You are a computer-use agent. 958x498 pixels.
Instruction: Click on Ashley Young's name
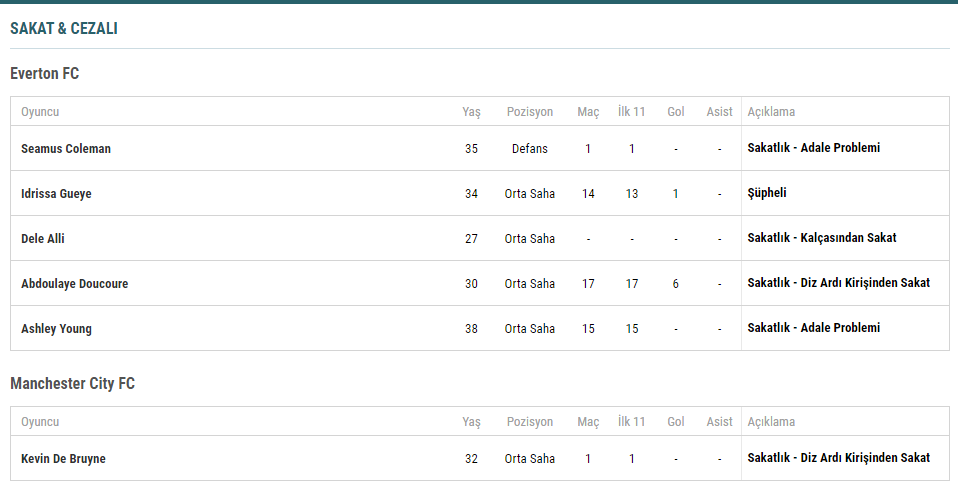pyautogui.click(x=56, y=328)
